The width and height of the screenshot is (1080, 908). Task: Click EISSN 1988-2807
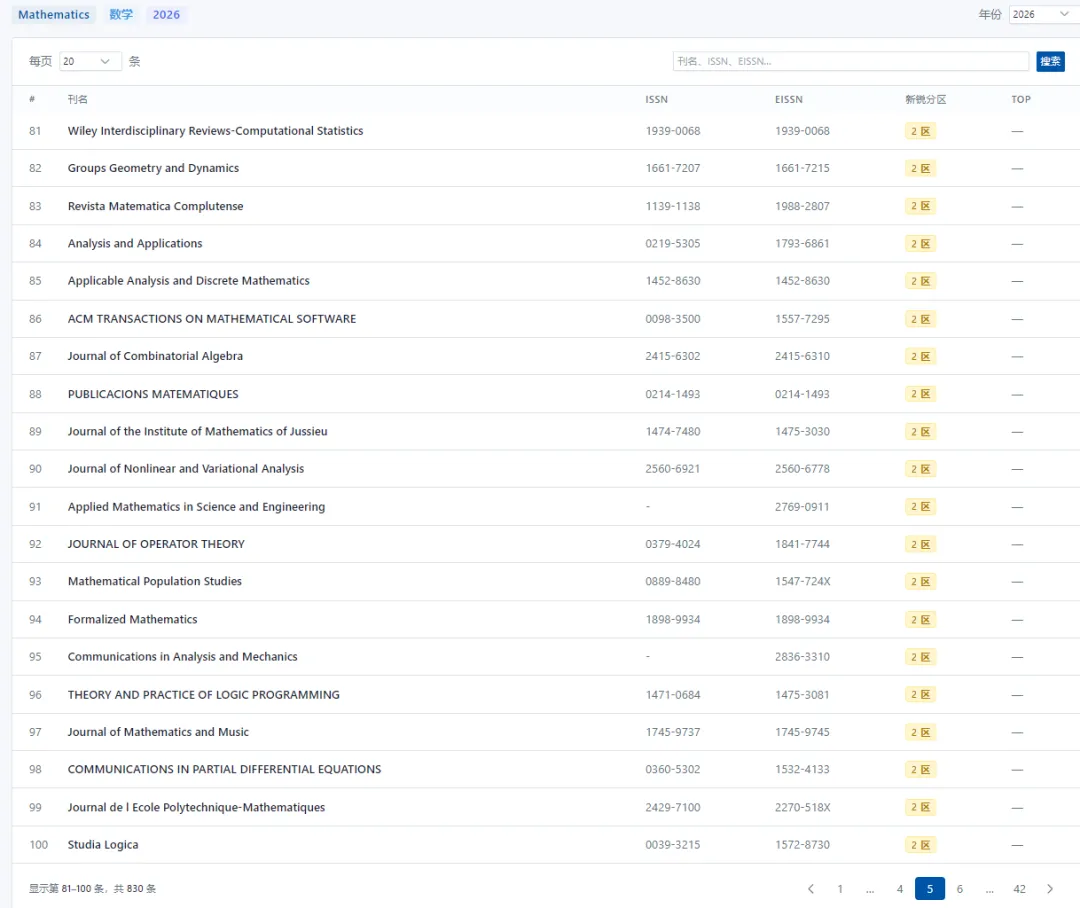pyautogui.click(x=802, y=206)
